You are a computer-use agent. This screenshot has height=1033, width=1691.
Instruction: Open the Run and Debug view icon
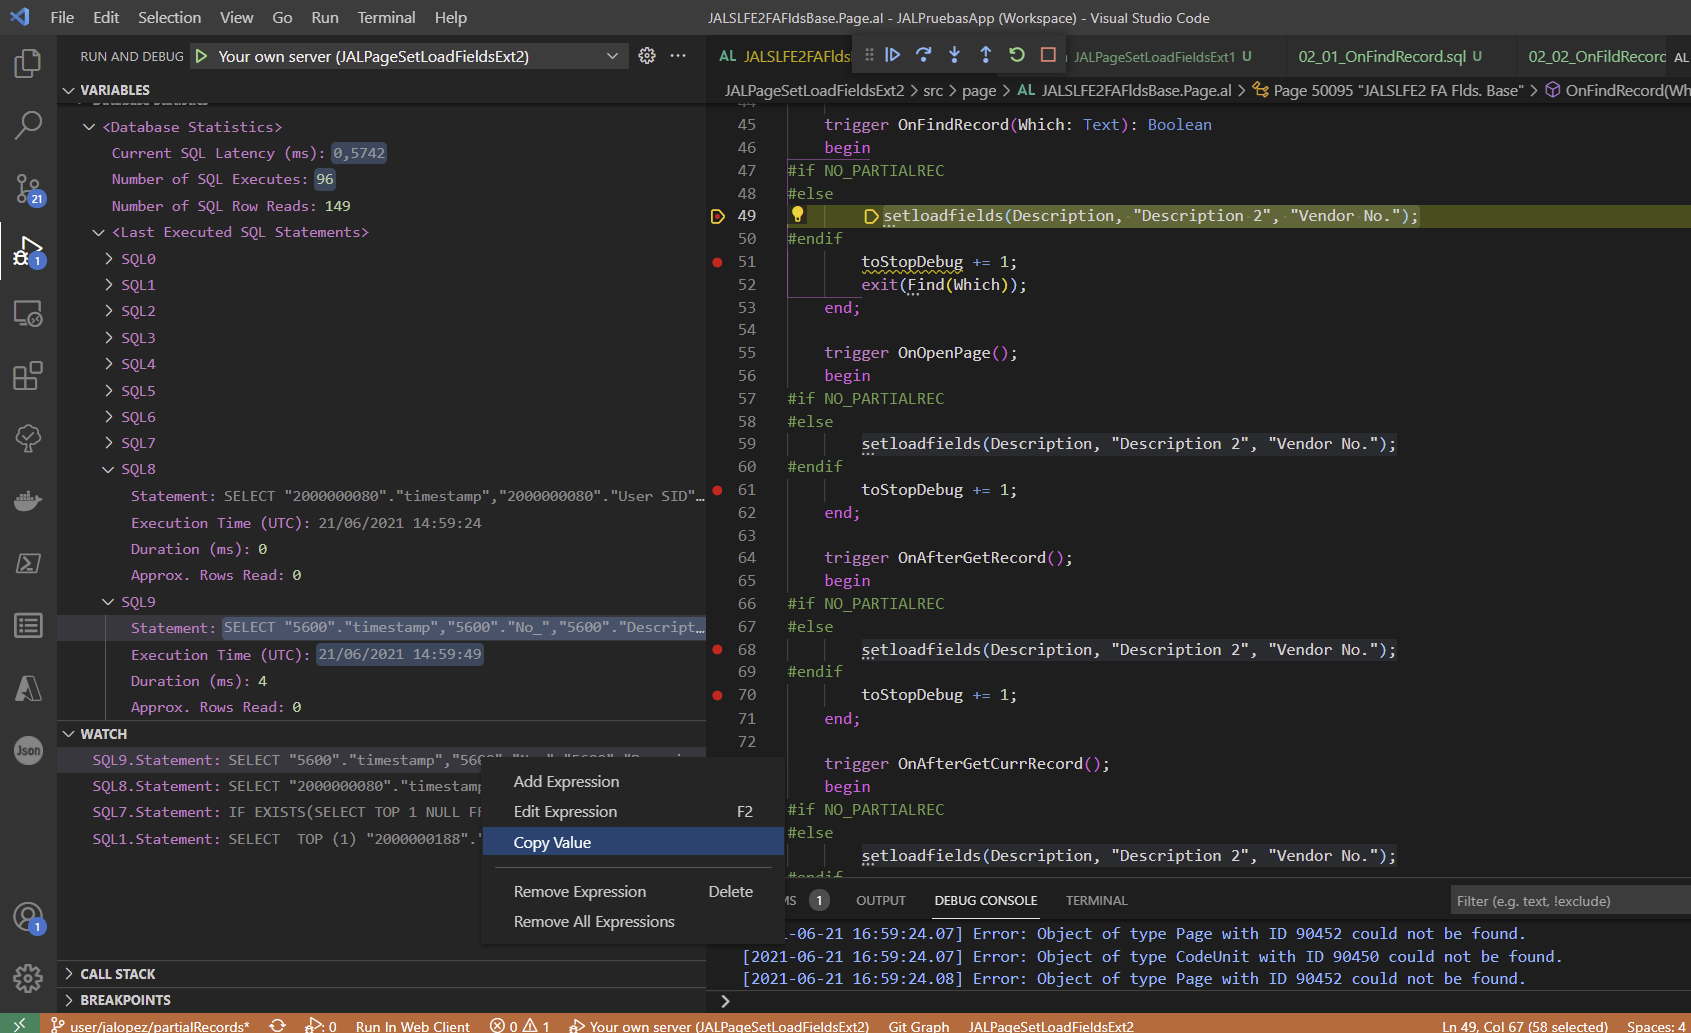point(28,251)
